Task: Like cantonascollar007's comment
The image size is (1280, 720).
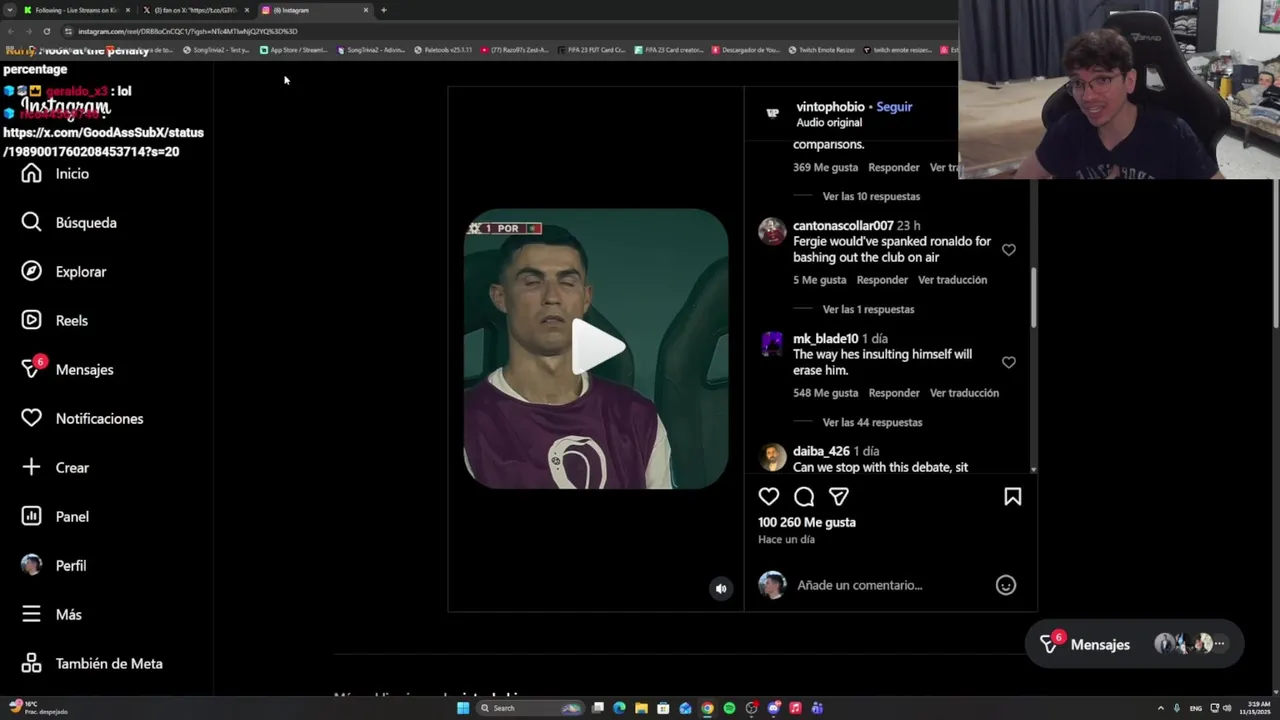Action: (x=1008, y=250)
